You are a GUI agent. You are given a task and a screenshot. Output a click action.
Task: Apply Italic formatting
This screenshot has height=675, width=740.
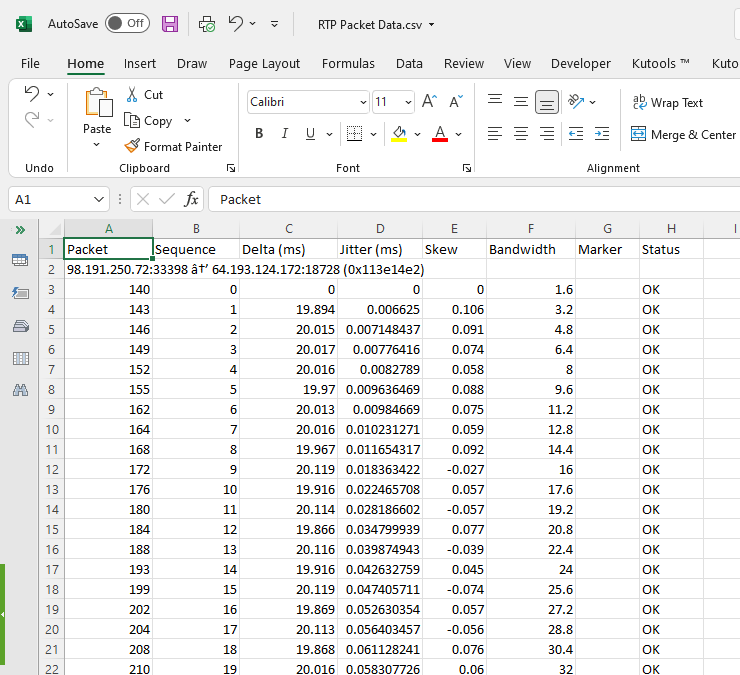point(284,134)
